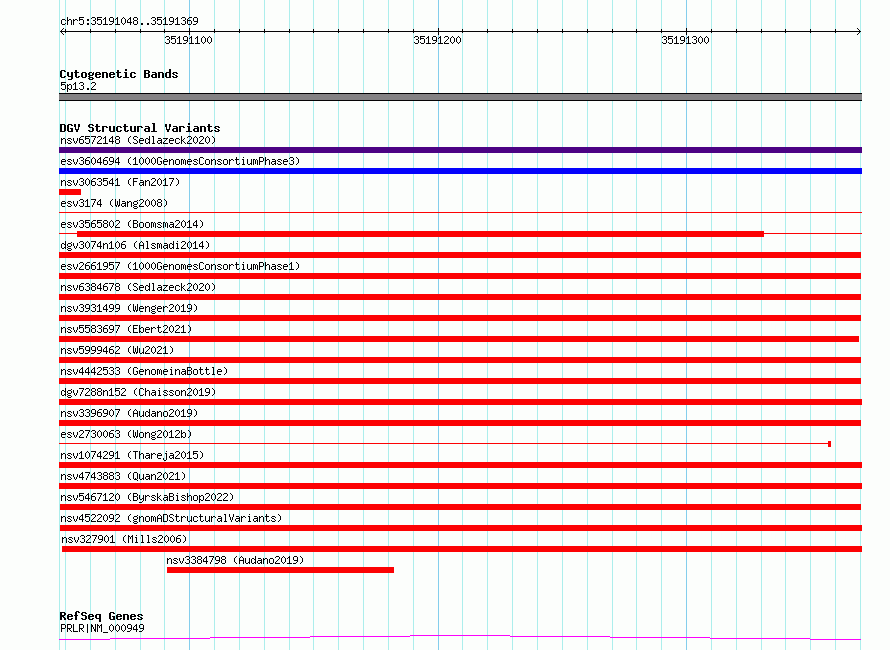Select the red nsv4522092 gnomAD bar
The width and height of the screenshot is (890, 650).
[x=460, y=528]
